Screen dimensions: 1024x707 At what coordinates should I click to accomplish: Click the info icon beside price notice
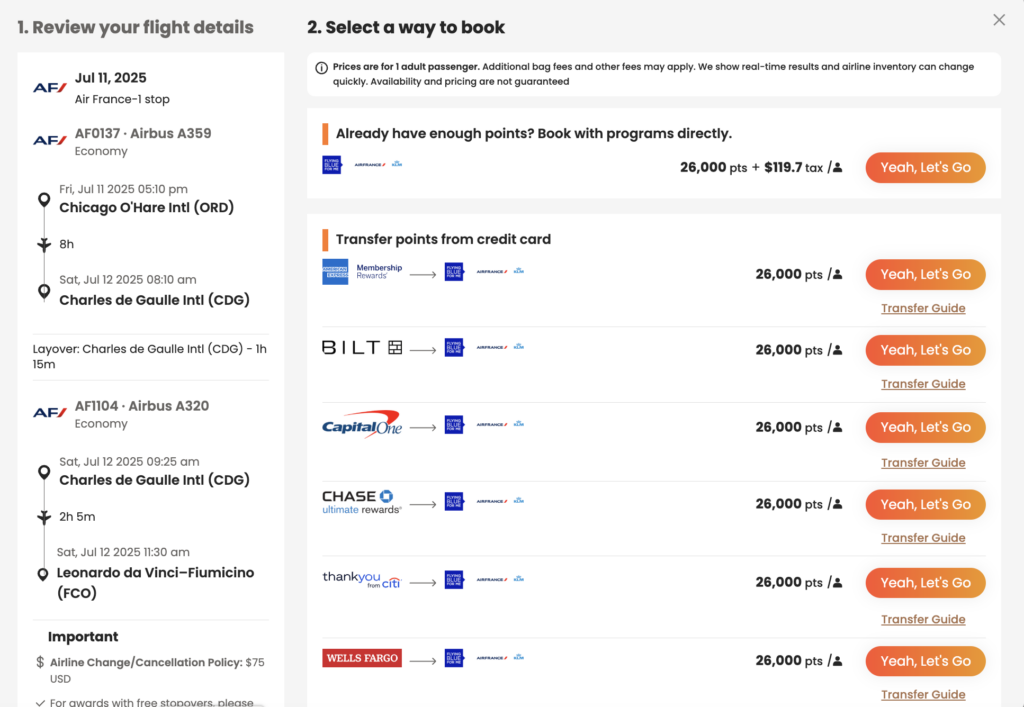pos(321,68)
